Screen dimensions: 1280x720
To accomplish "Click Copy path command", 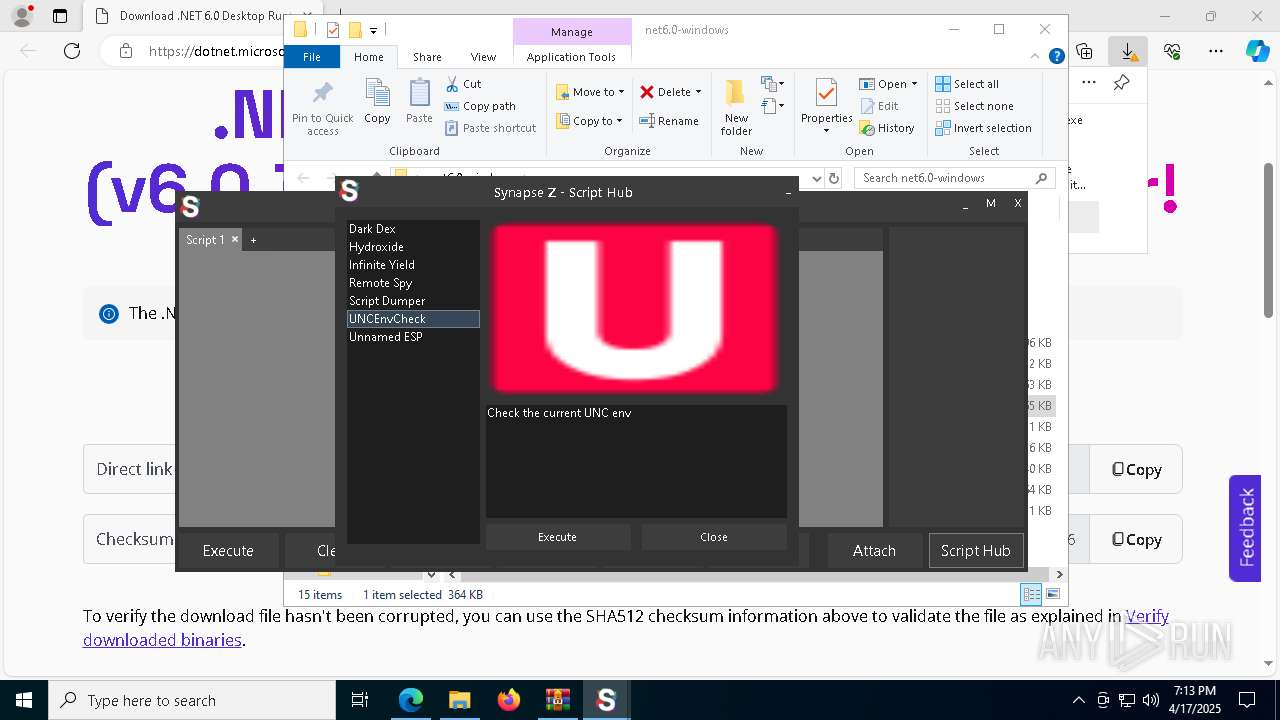I will [x=481, y=106].
